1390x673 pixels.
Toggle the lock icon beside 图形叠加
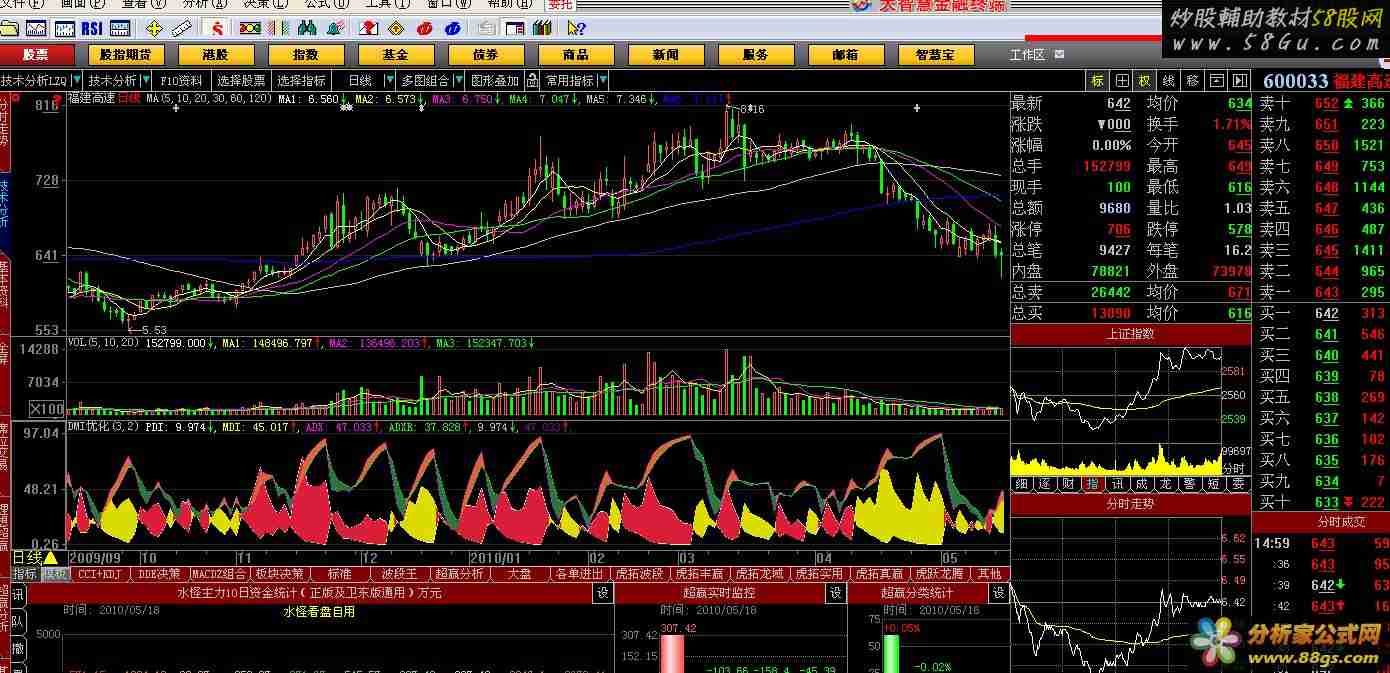[530, 81]
